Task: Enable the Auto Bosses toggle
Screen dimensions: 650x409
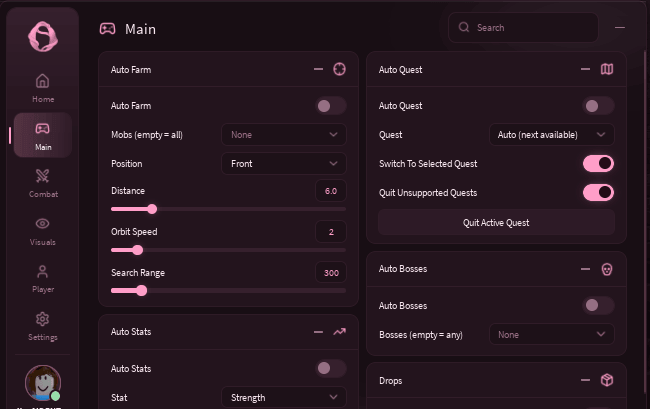Action: point(598,305)
